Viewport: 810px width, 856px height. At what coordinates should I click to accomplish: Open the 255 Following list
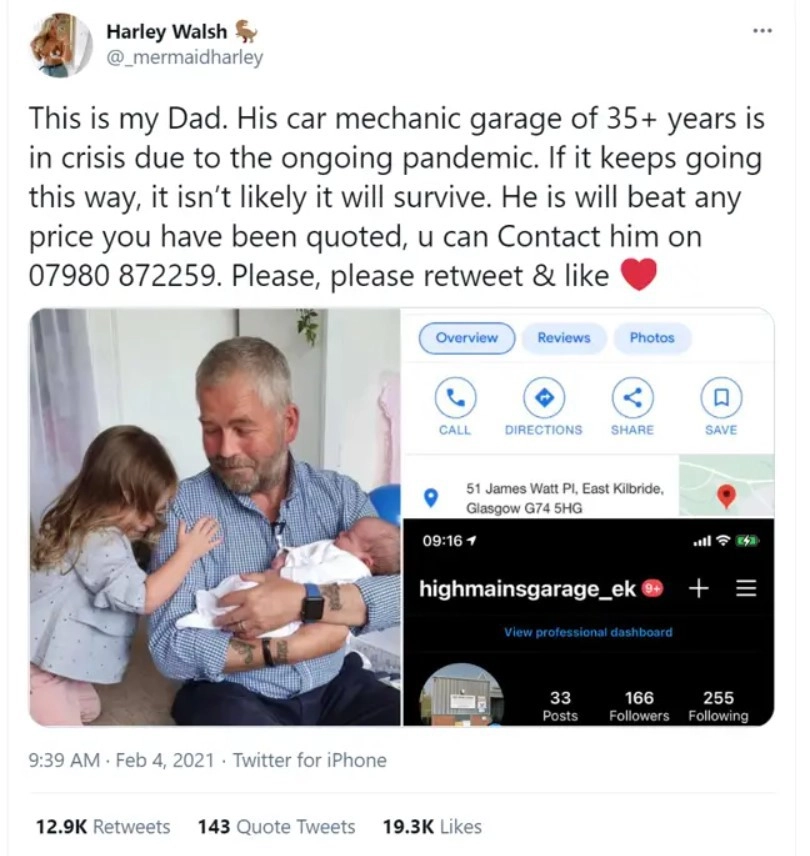click(718, 706)
